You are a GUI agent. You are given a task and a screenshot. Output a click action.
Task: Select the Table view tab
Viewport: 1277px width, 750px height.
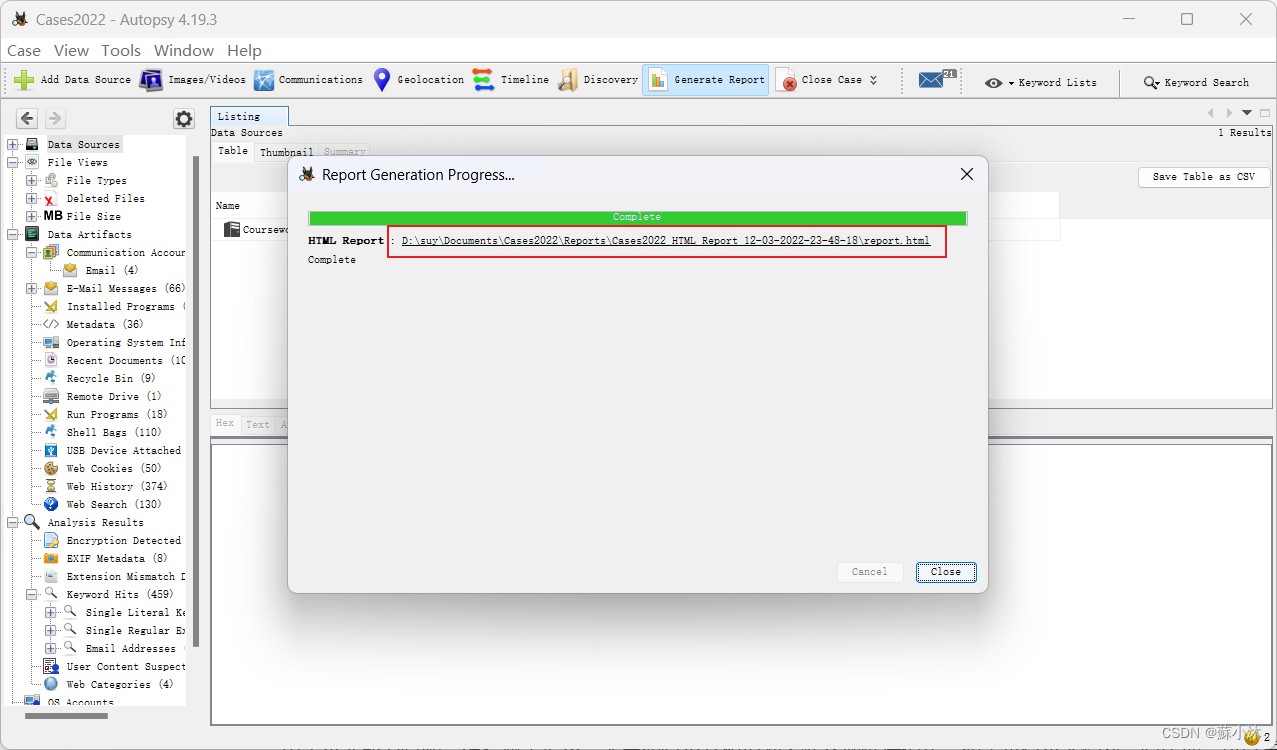click(x=233, y=151)
